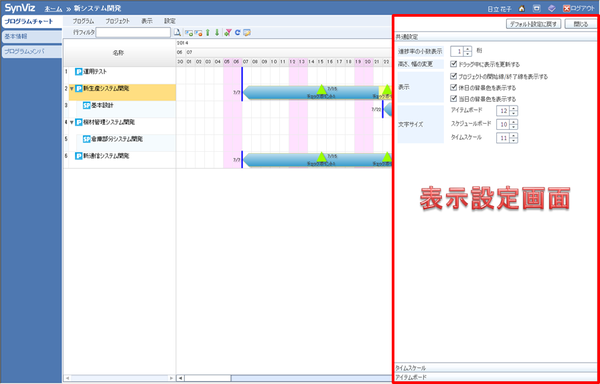
Task: Collapse the 機材管理システム開発 tree row
Action: 72,123
